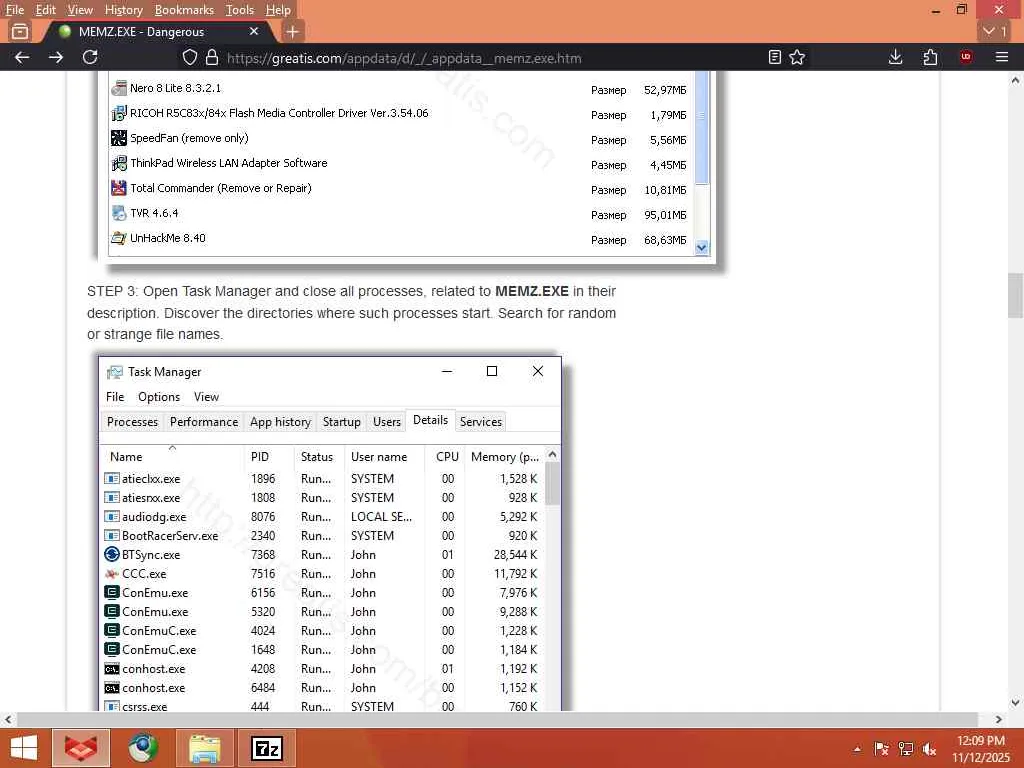The height and width of the screenshot is (768, 1024).
Task: Open 7-Zip from the taskbar
Action: pyautogui.click(x=267, y=748)
